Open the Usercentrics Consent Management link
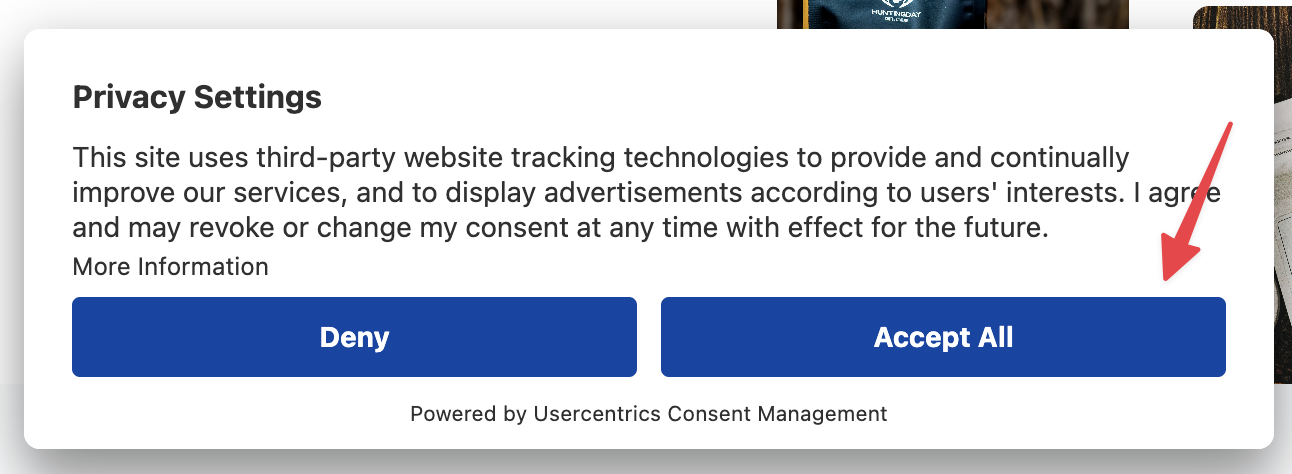 pos(710,413)
